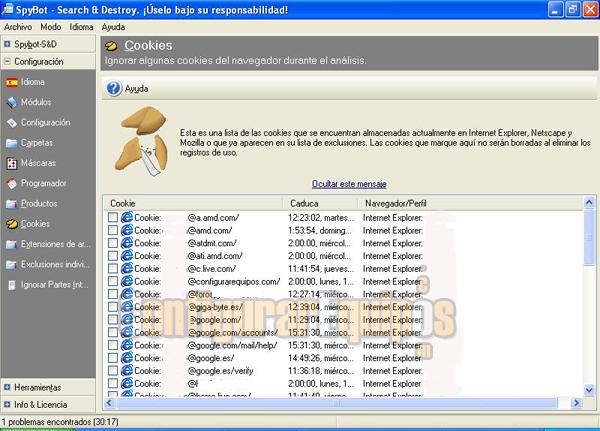Select the @giga-byte.es/ cookie row text
This screenshot has height=431, width=600.
coord(215,307)
